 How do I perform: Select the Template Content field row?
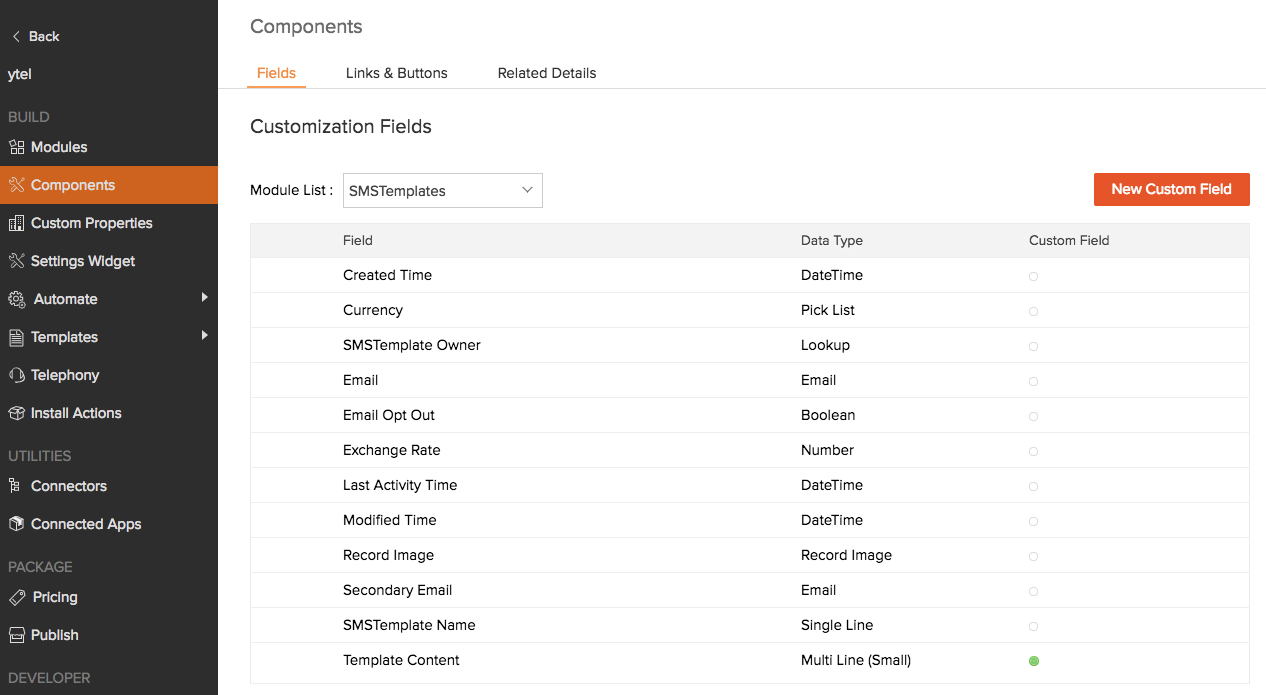401,660
